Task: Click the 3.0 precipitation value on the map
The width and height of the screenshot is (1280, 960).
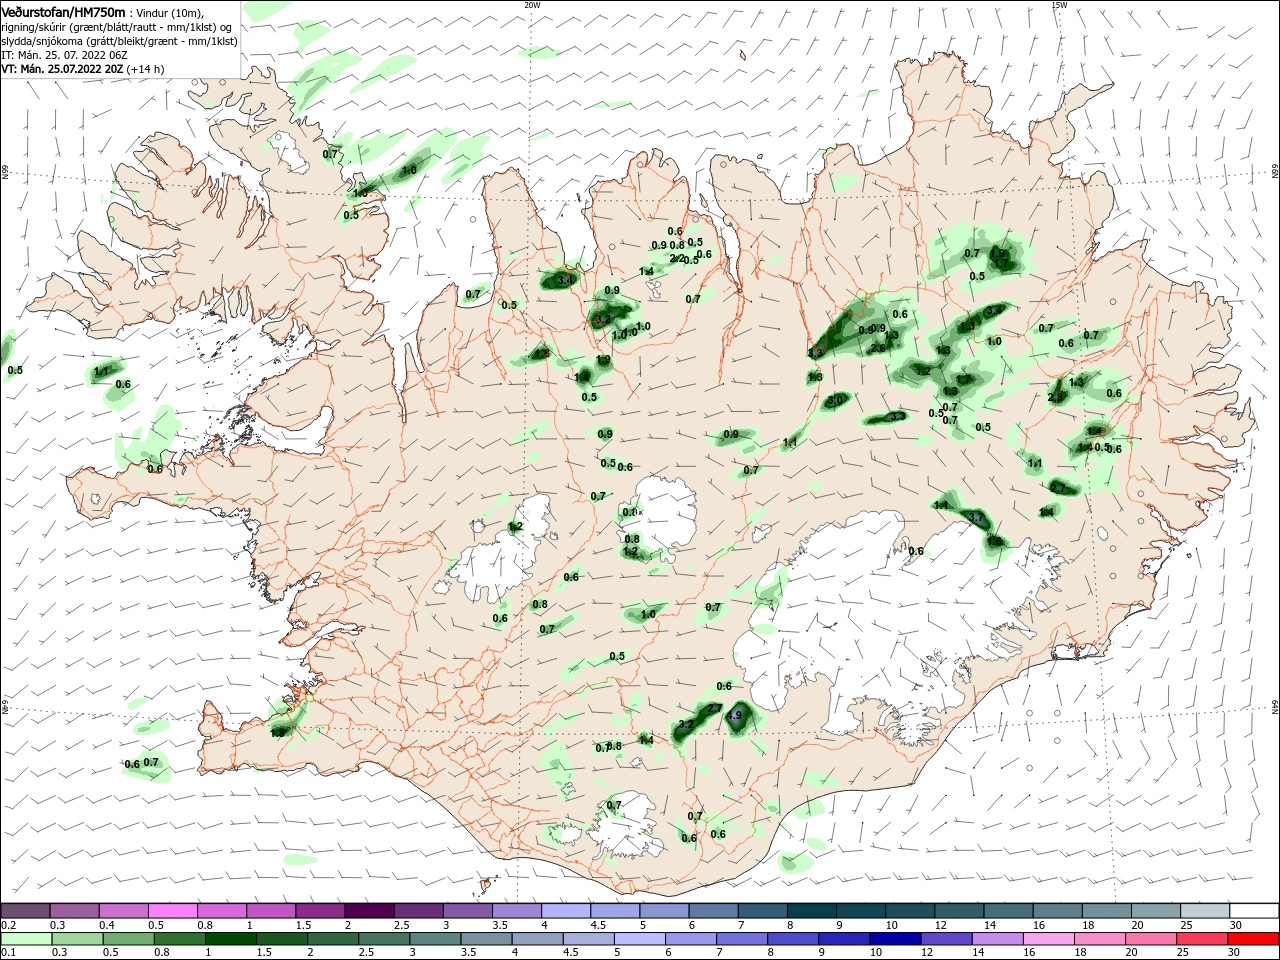Action: 836,400
